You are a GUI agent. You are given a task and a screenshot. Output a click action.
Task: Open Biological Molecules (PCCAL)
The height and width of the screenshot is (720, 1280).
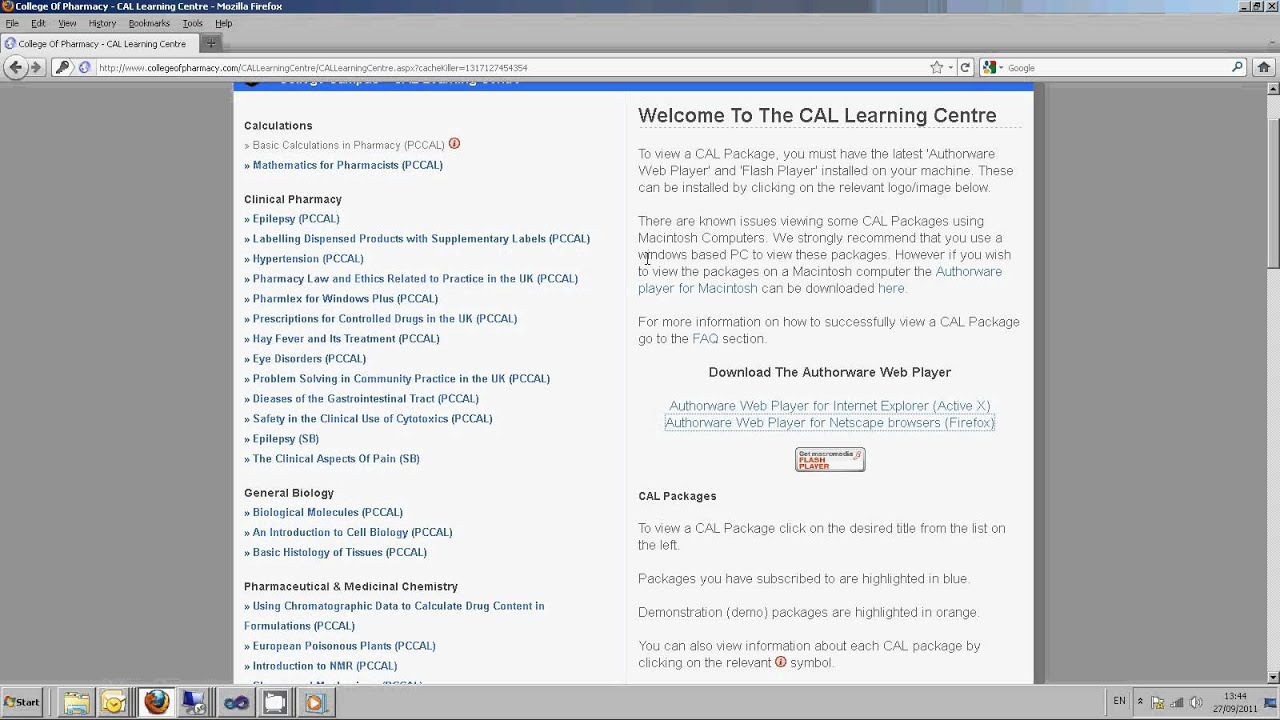pos(328,512)
